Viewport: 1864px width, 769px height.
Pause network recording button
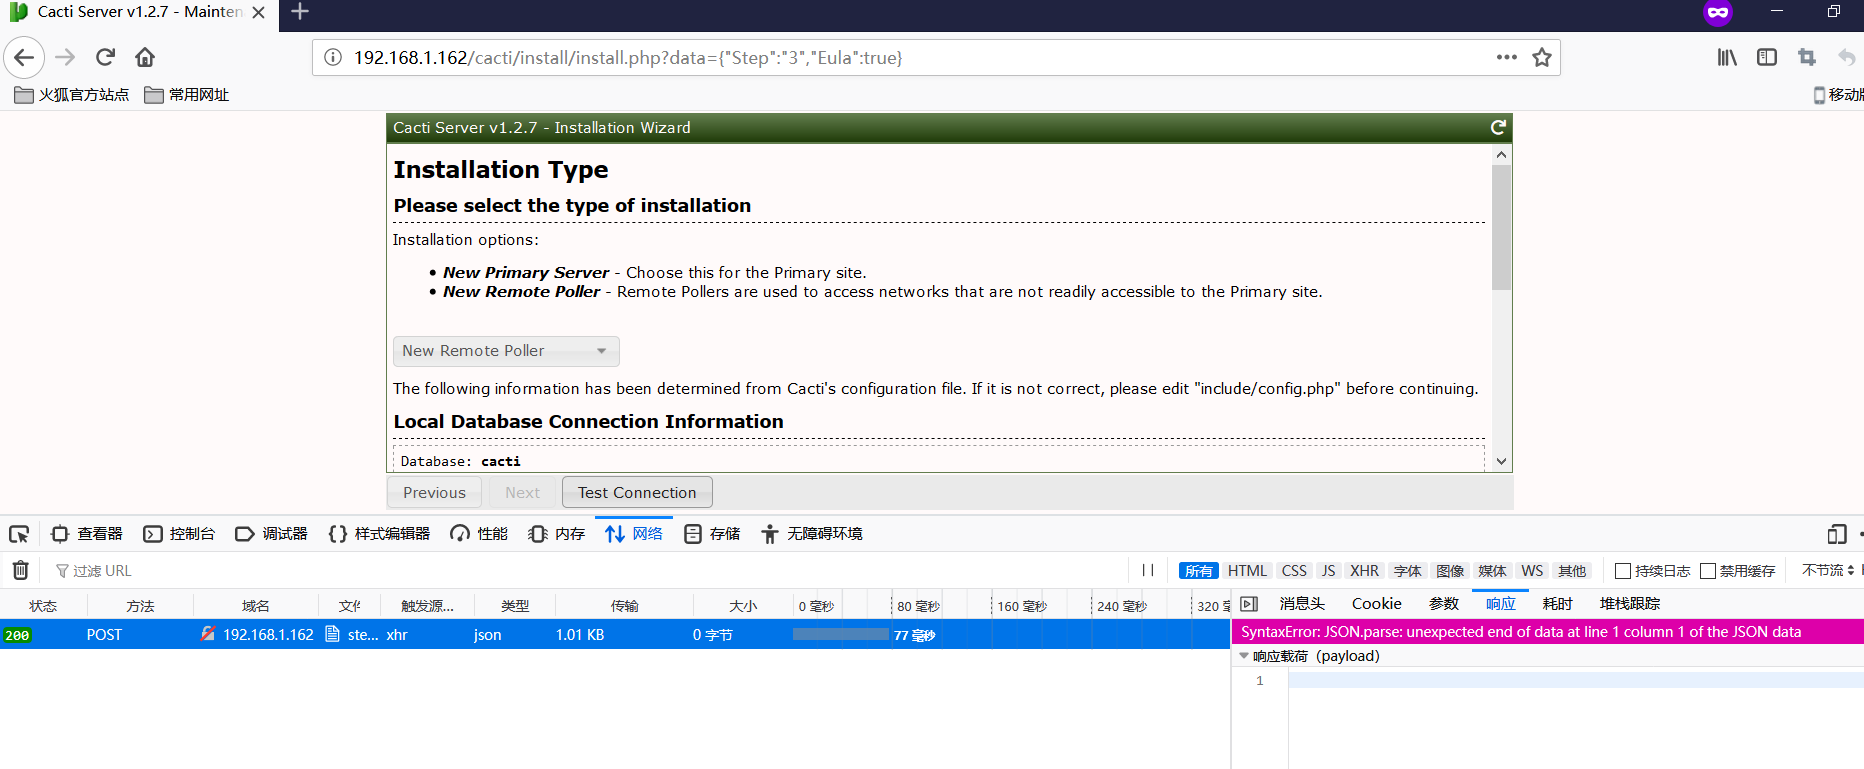click(x=1148, y=570)
